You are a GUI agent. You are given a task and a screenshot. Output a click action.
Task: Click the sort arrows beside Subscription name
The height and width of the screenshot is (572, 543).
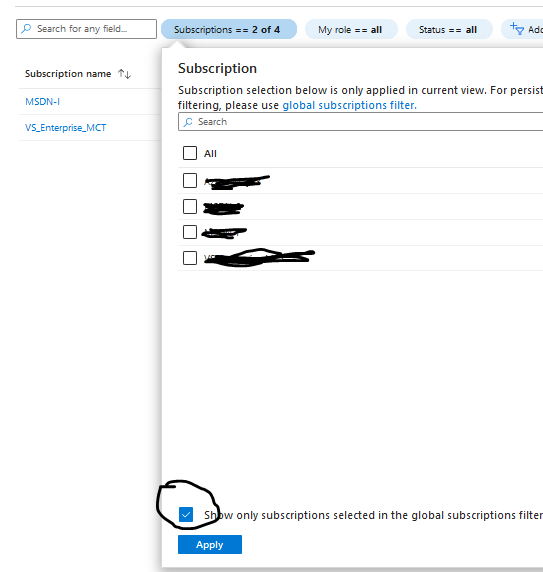point(124,74)
